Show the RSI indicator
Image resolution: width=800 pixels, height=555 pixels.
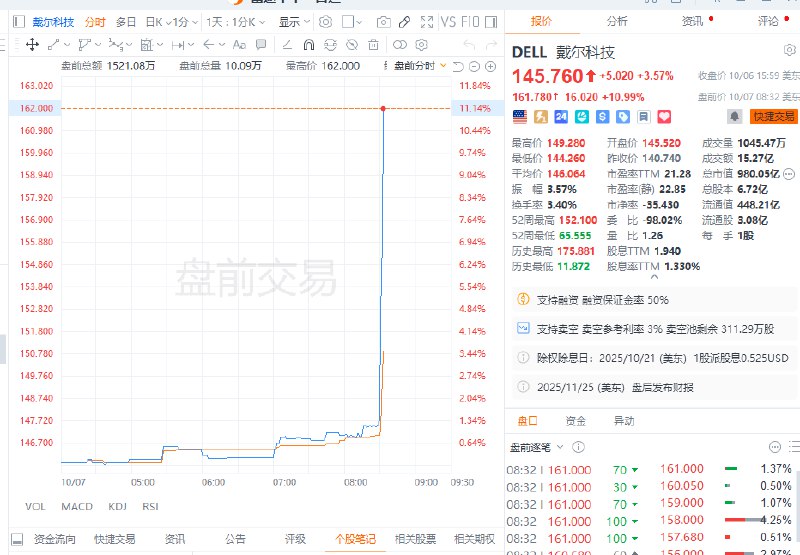pyautogui.click(x=151, y=507)
